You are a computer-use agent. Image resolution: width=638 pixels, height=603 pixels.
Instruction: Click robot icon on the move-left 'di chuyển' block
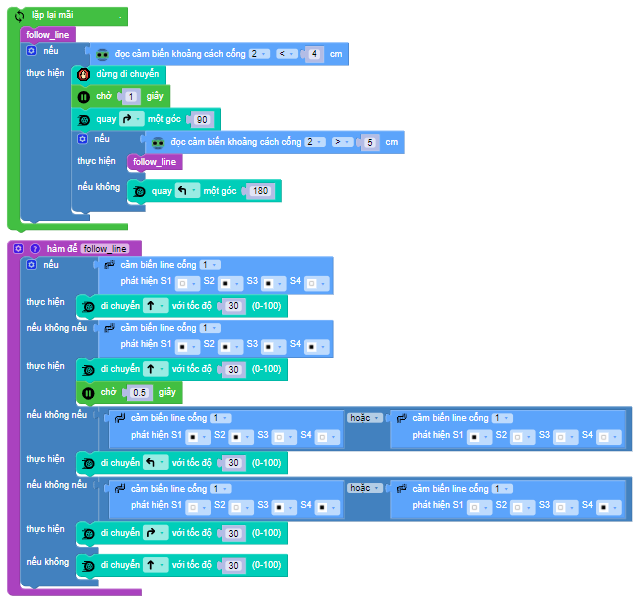(88, 463)
